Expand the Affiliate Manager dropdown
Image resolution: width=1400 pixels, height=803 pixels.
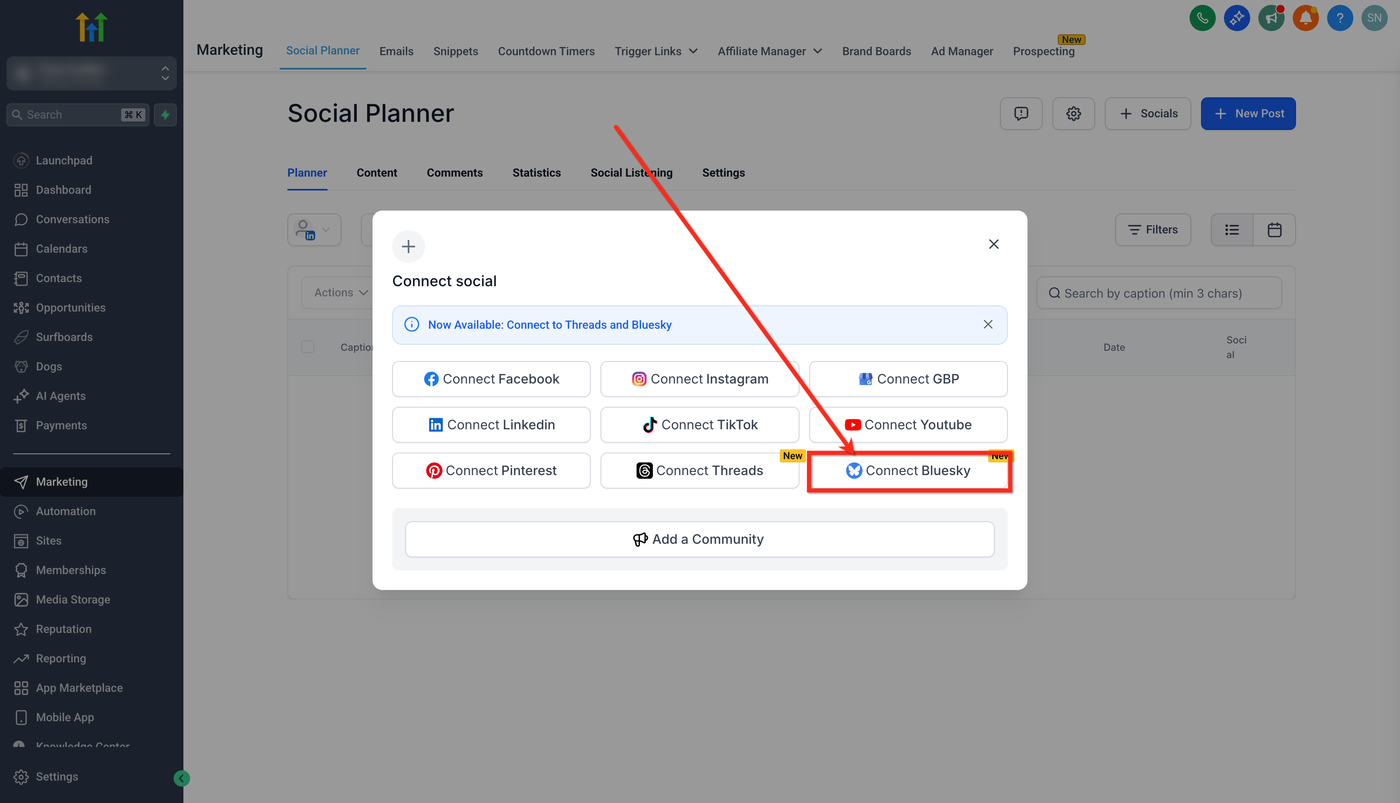click(769, 51)
